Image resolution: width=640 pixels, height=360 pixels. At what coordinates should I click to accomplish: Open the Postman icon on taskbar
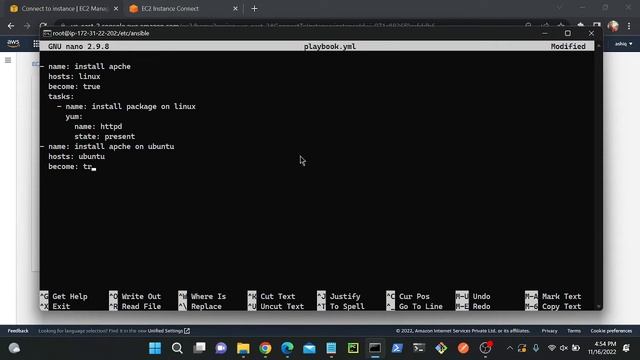pyautogui.click(x=463, y=348)
